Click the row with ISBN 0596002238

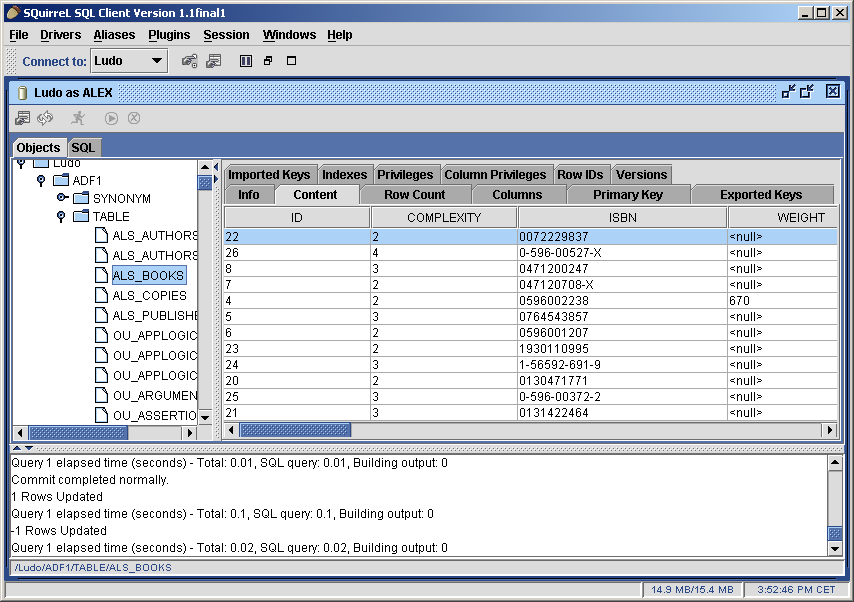(x=553, y=300)
